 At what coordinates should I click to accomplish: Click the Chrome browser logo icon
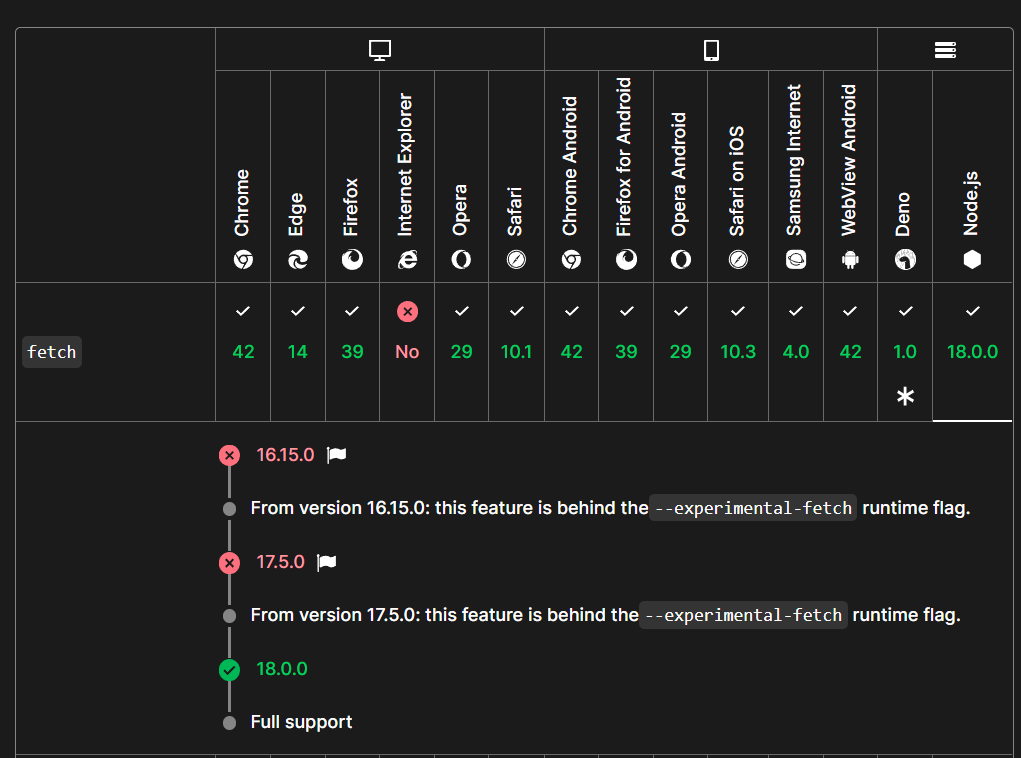tap(243, 260)
